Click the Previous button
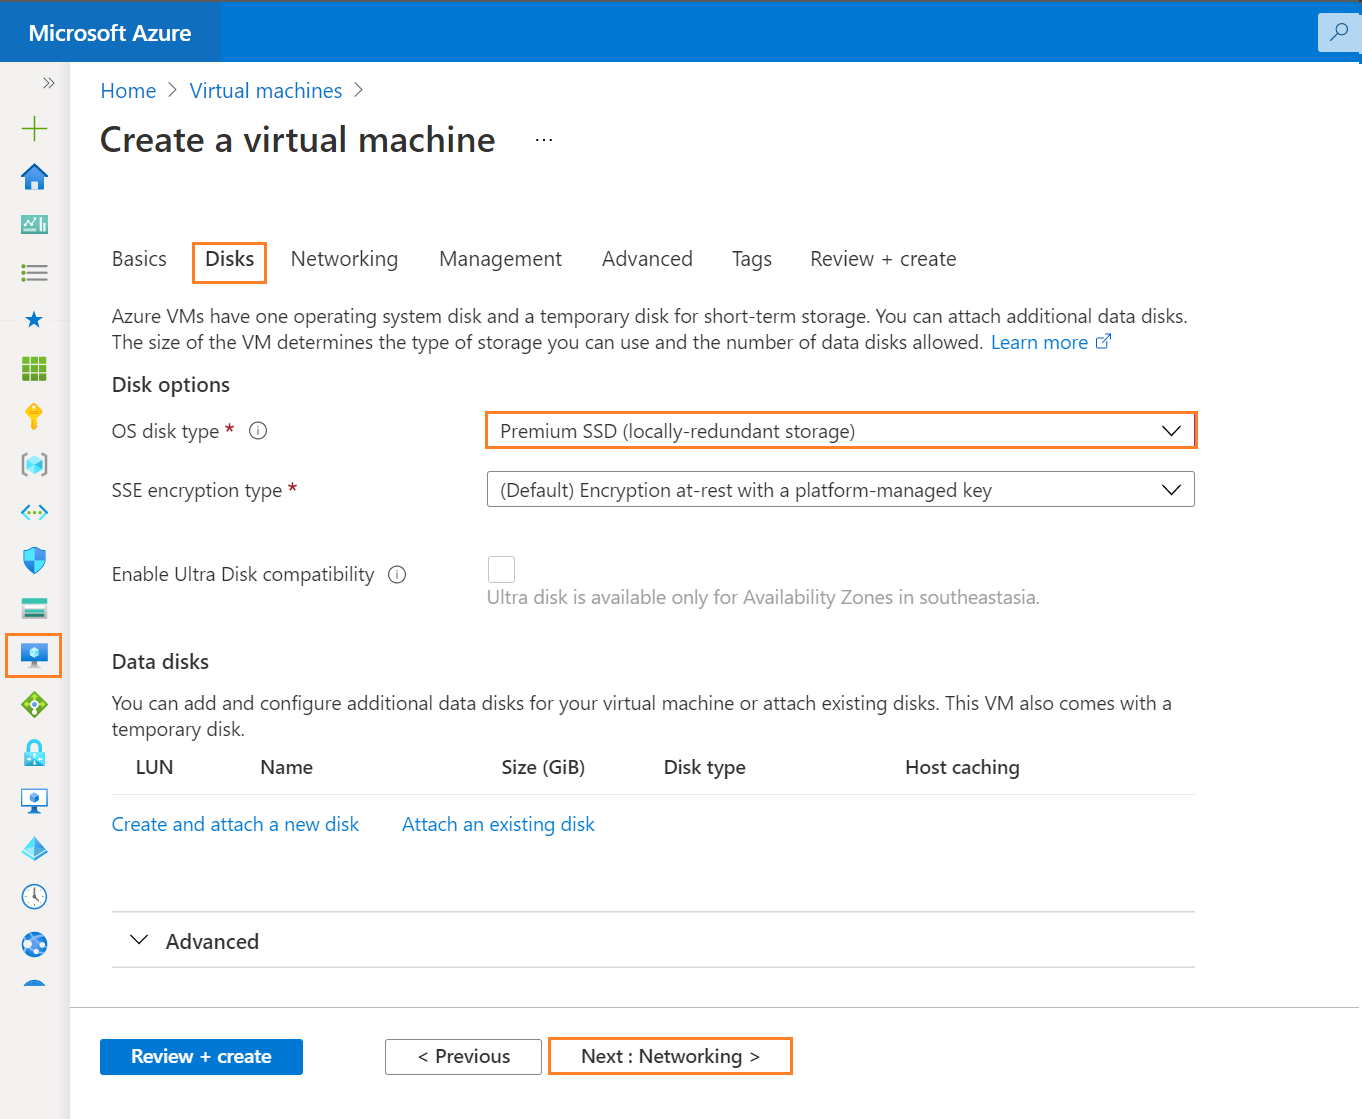Screen dimensions: 1362x1119 coord(463,1057)
